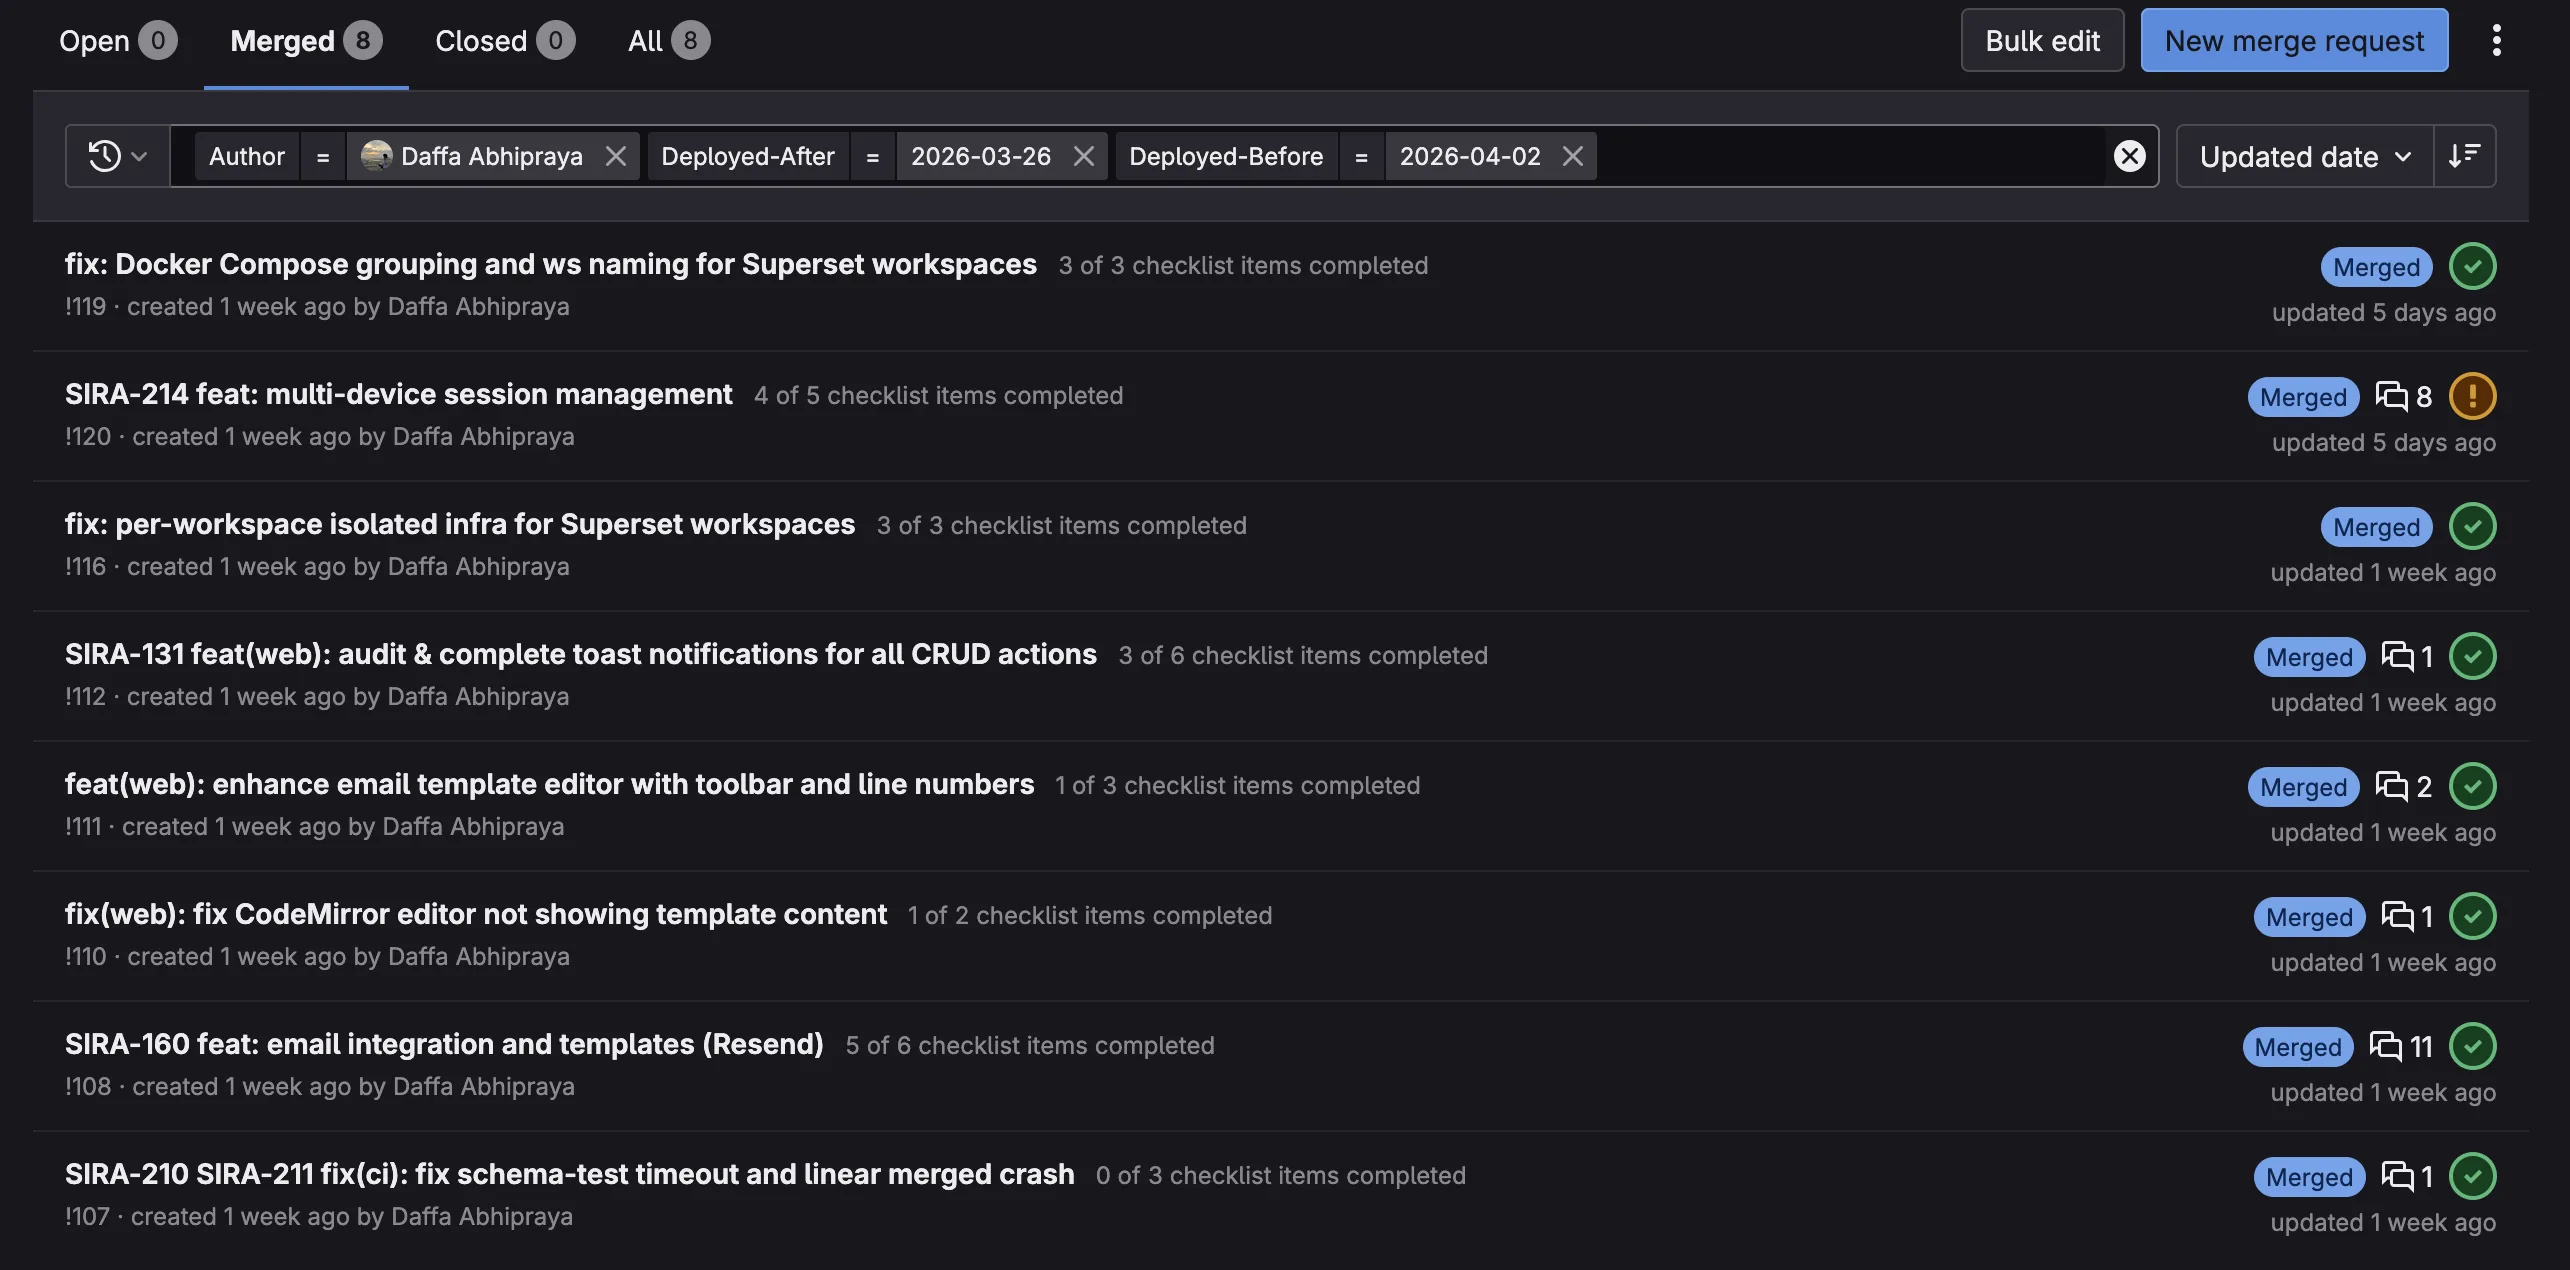The height and width of the screenshot is (1270, 2570).
Task: Click pipeline passed icon for merge request !119
Action: (2472, 266)
